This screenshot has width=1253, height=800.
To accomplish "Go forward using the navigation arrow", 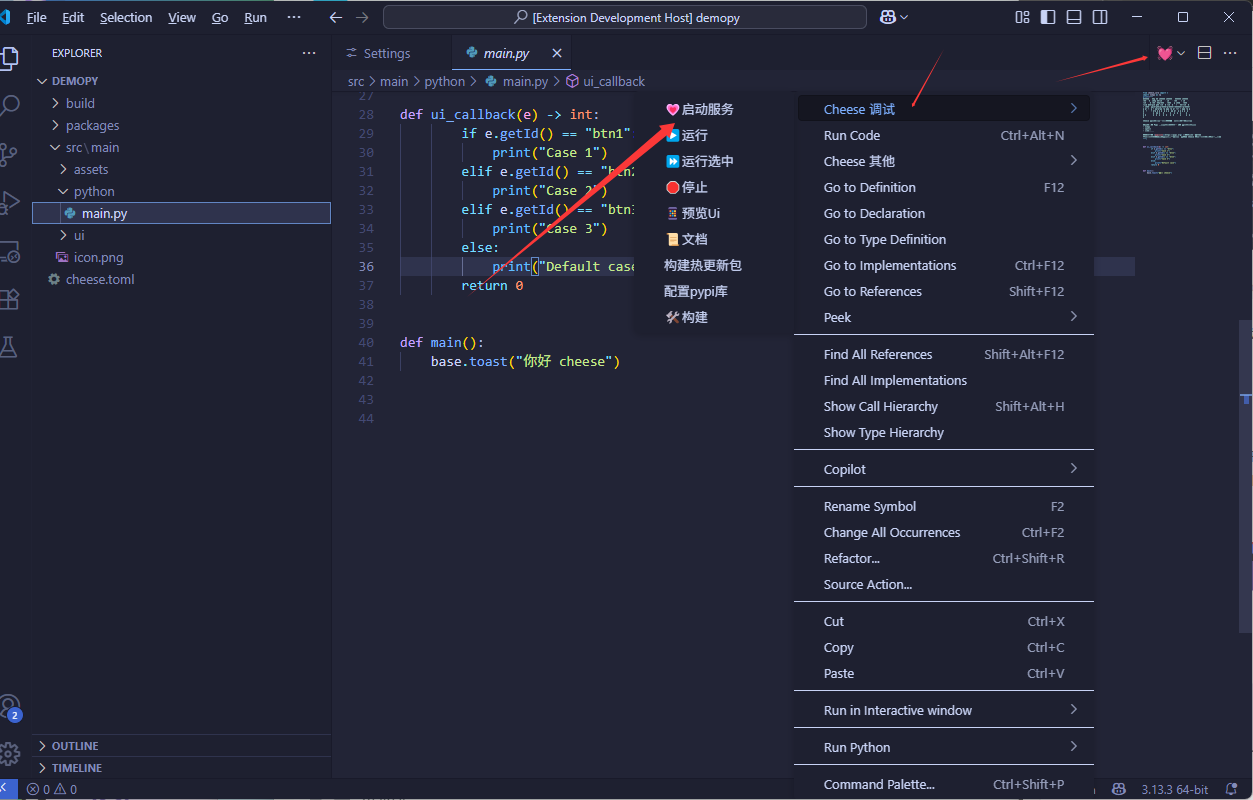I will point(362,17).
